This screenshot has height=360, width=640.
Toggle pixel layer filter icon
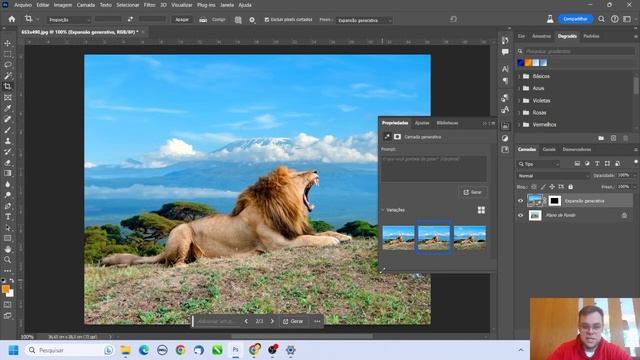pyautogui.click(x=577, y=164)
